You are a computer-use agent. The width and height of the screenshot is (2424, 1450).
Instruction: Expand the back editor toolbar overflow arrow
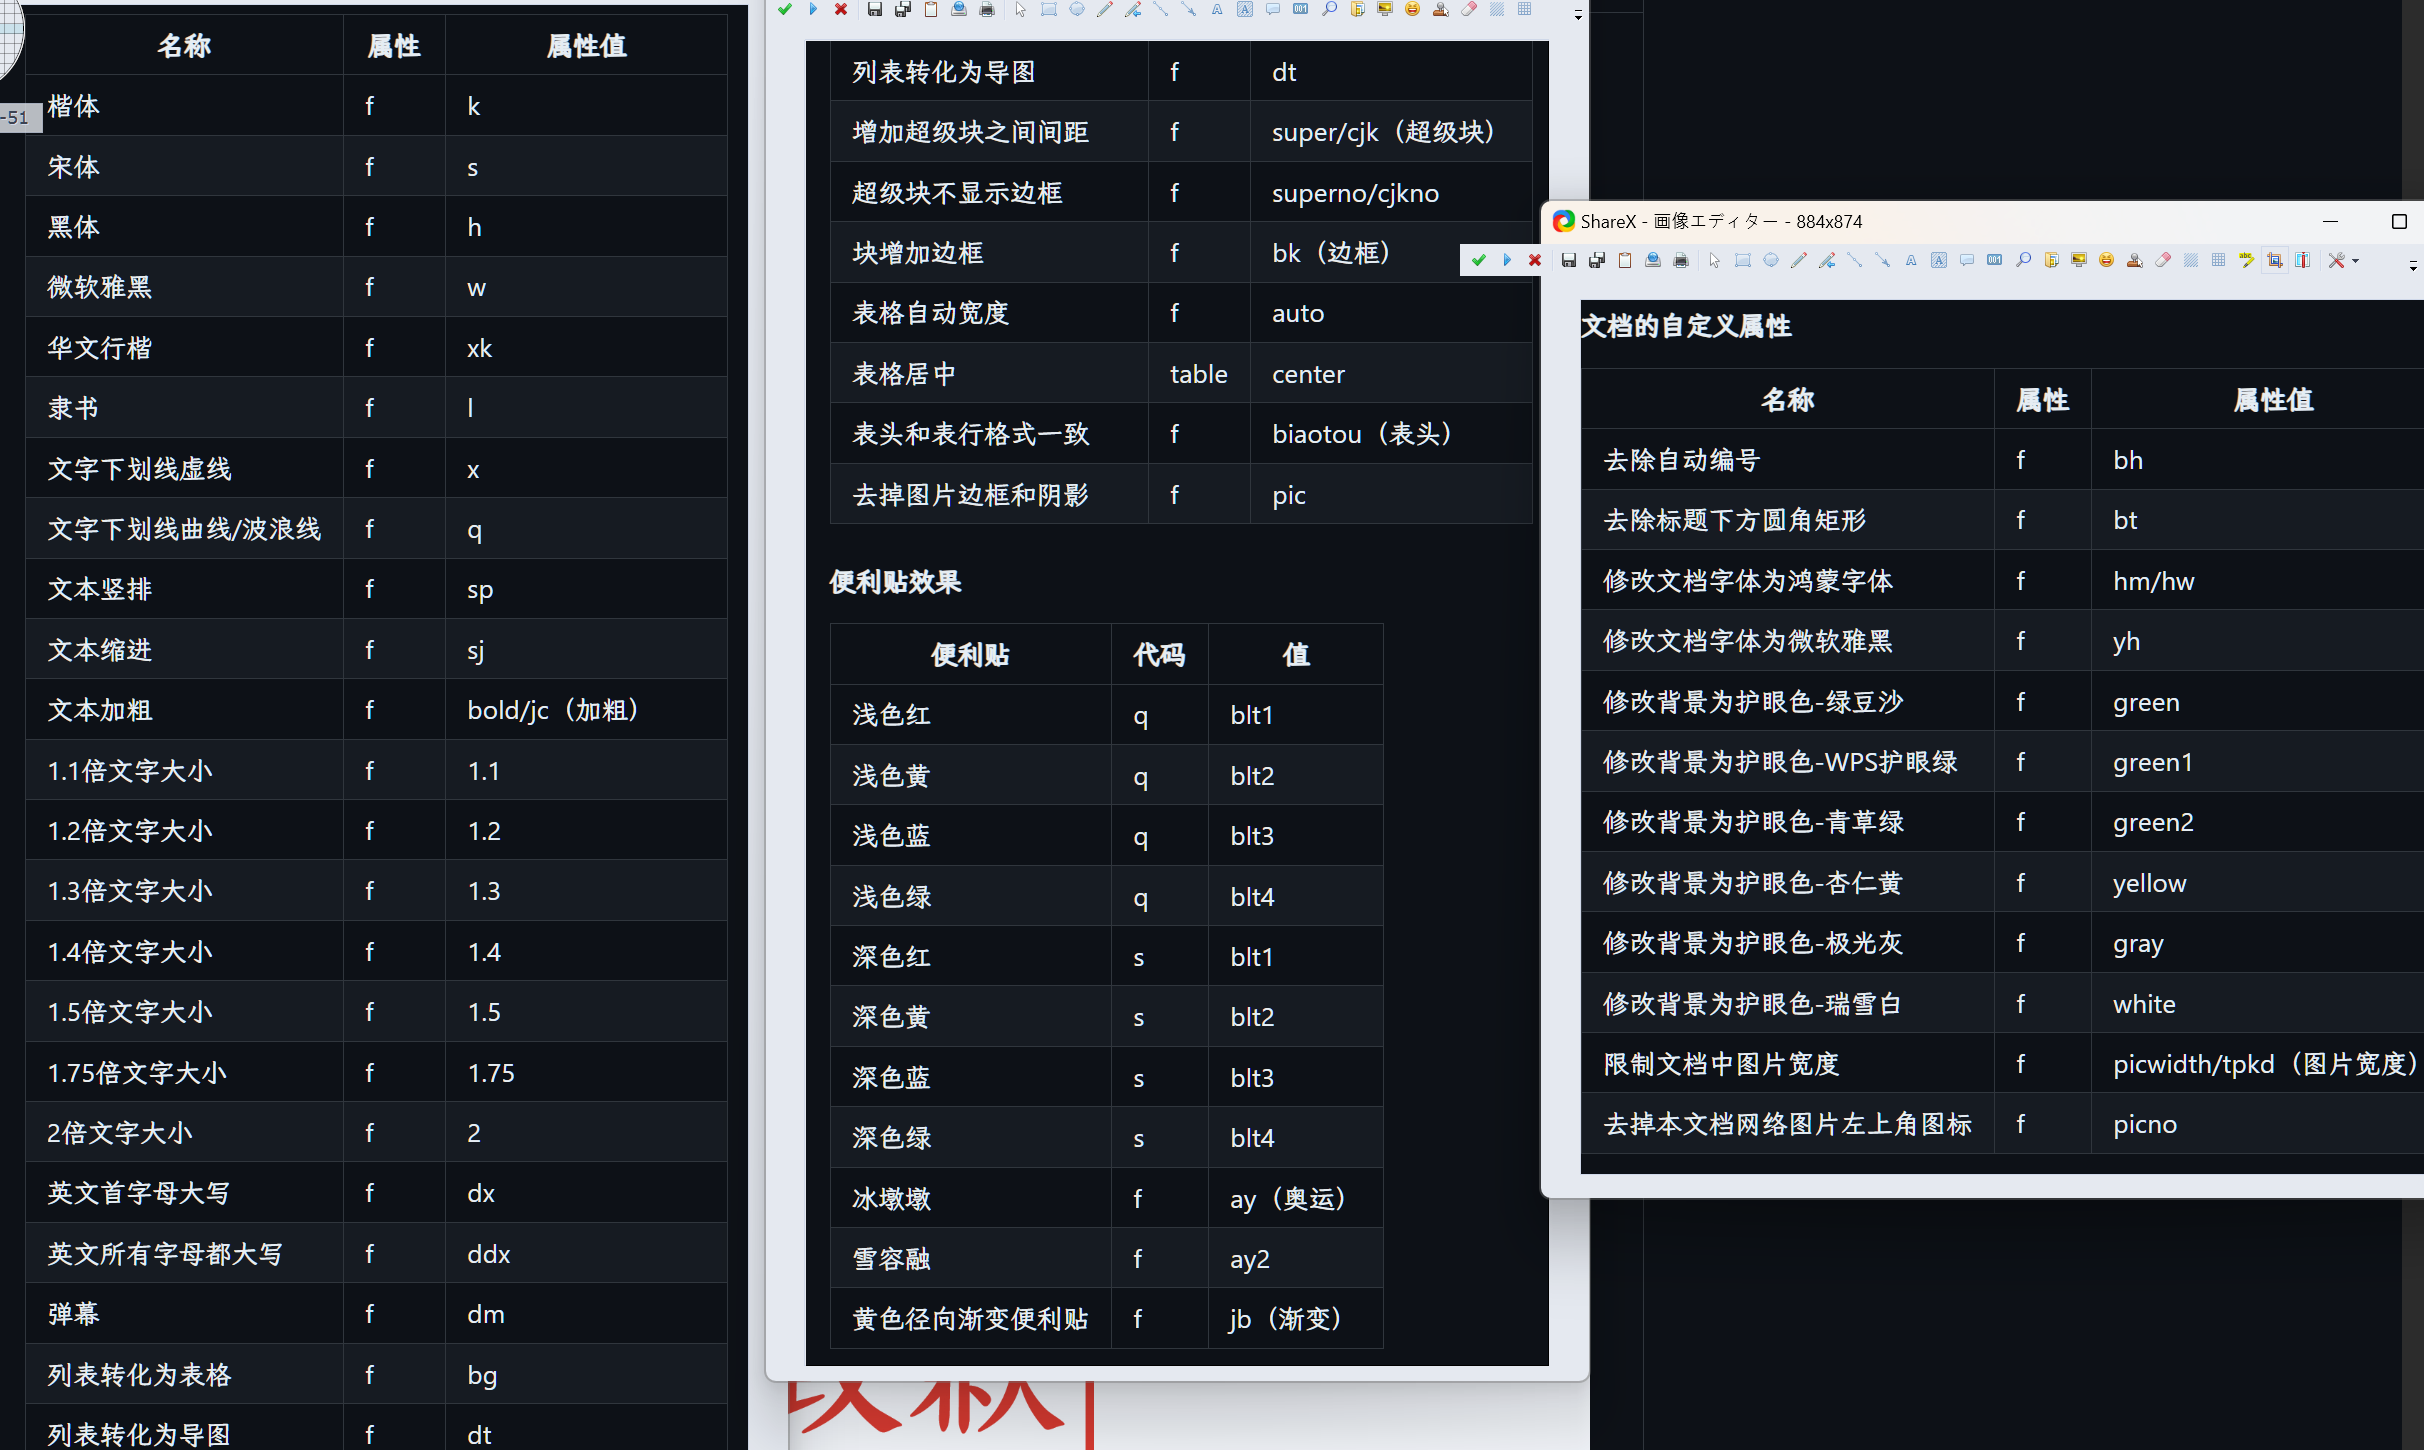(1578, 15)
